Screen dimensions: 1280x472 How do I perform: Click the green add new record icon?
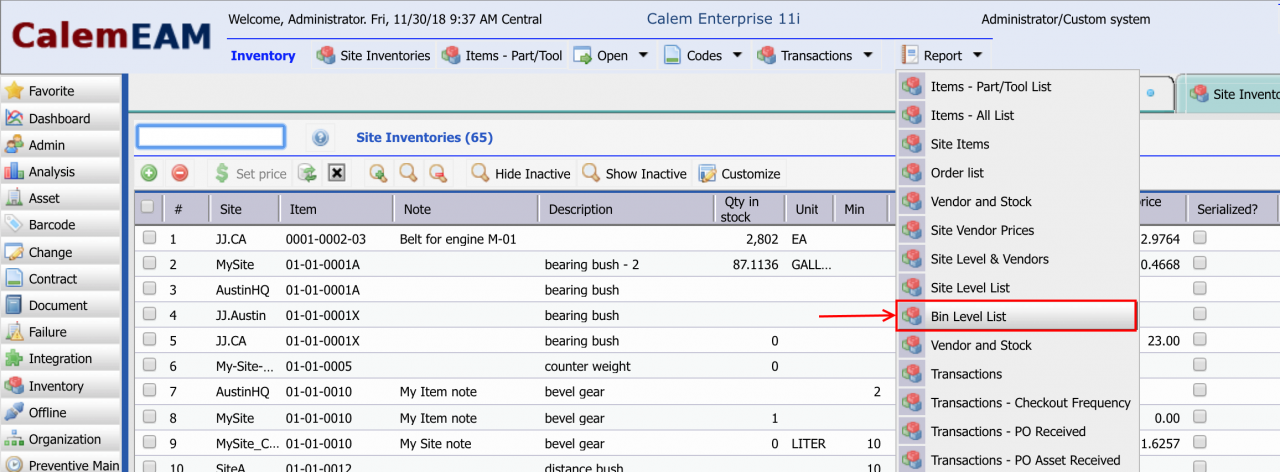click(x=149, y=173)
